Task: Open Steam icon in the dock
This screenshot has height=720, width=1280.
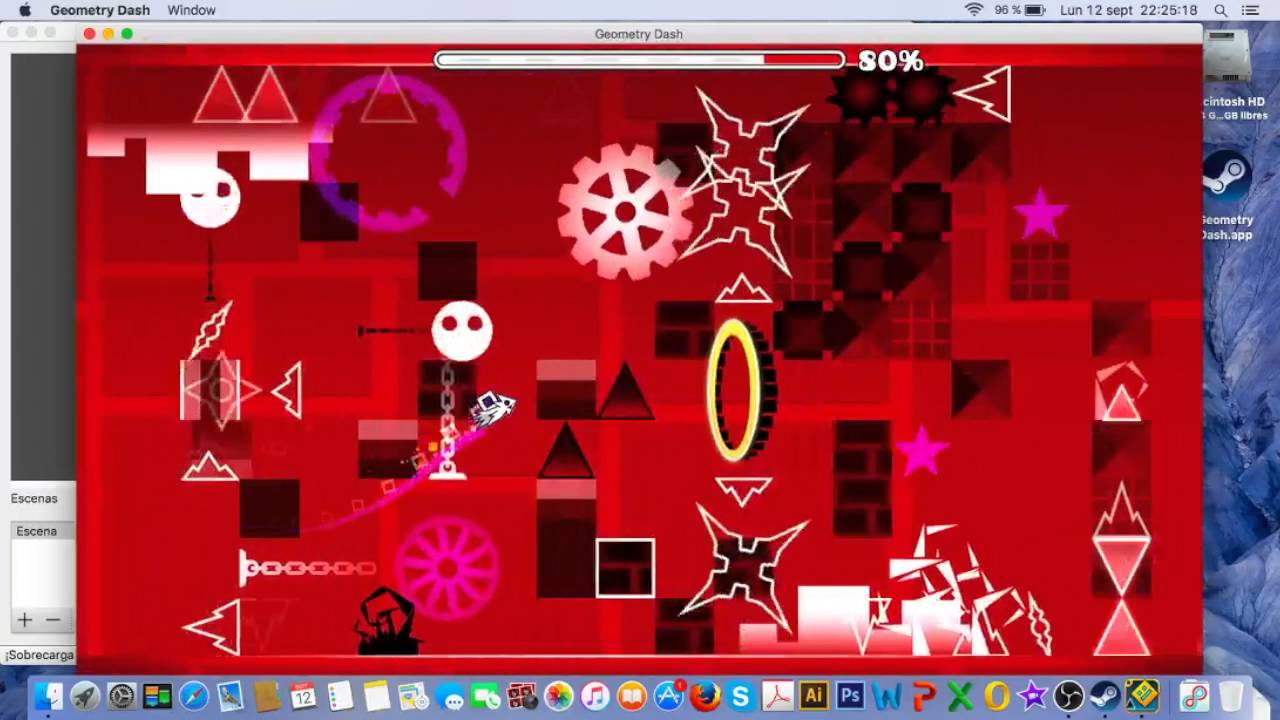Action: click(1105, 696)
